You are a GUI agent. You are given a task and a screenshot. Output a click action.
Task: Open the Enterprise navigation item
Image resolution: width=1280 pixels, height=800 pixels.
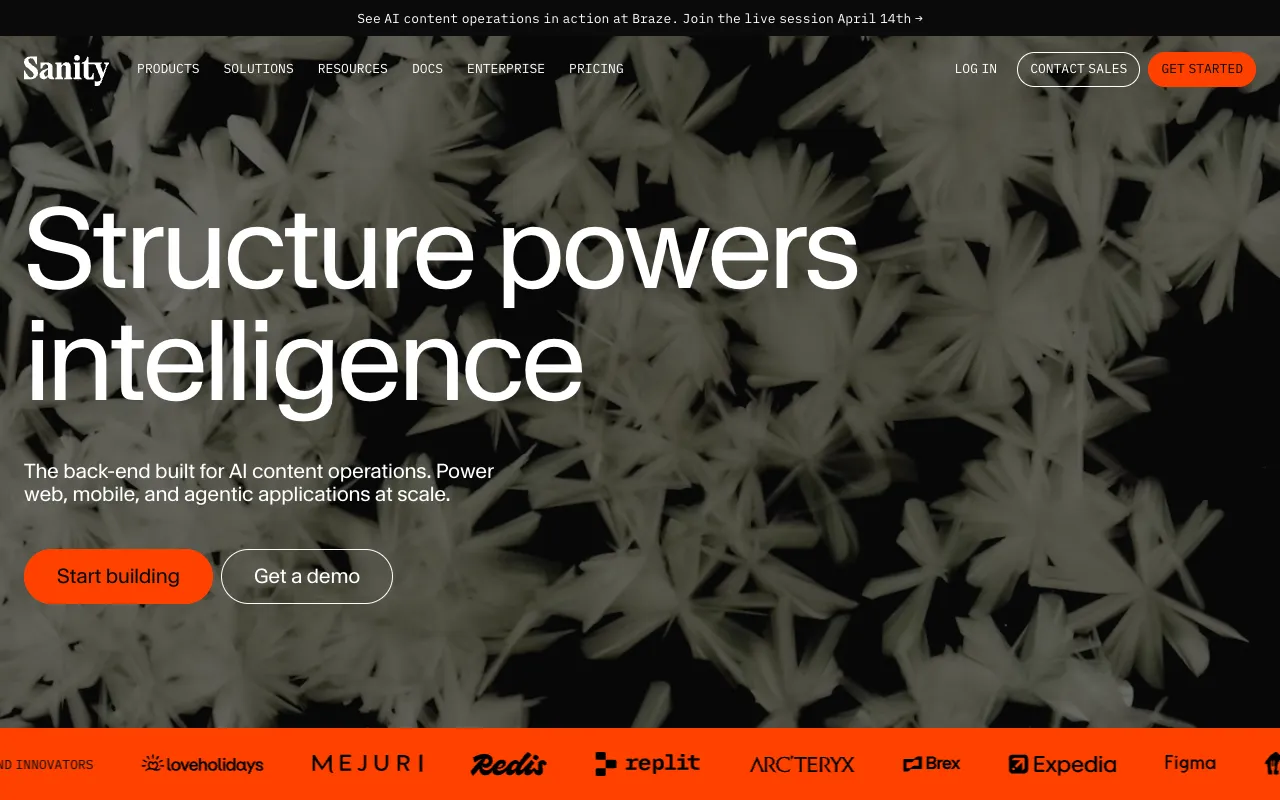(x=506, y=69)
